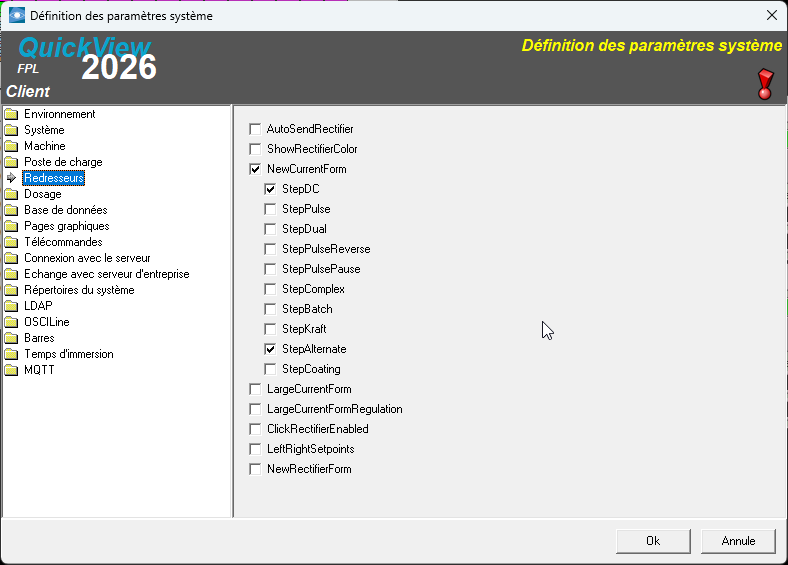Tick the StepPulsePause checkbox
This screenshot has height=565, width=788.
[270, 269]
